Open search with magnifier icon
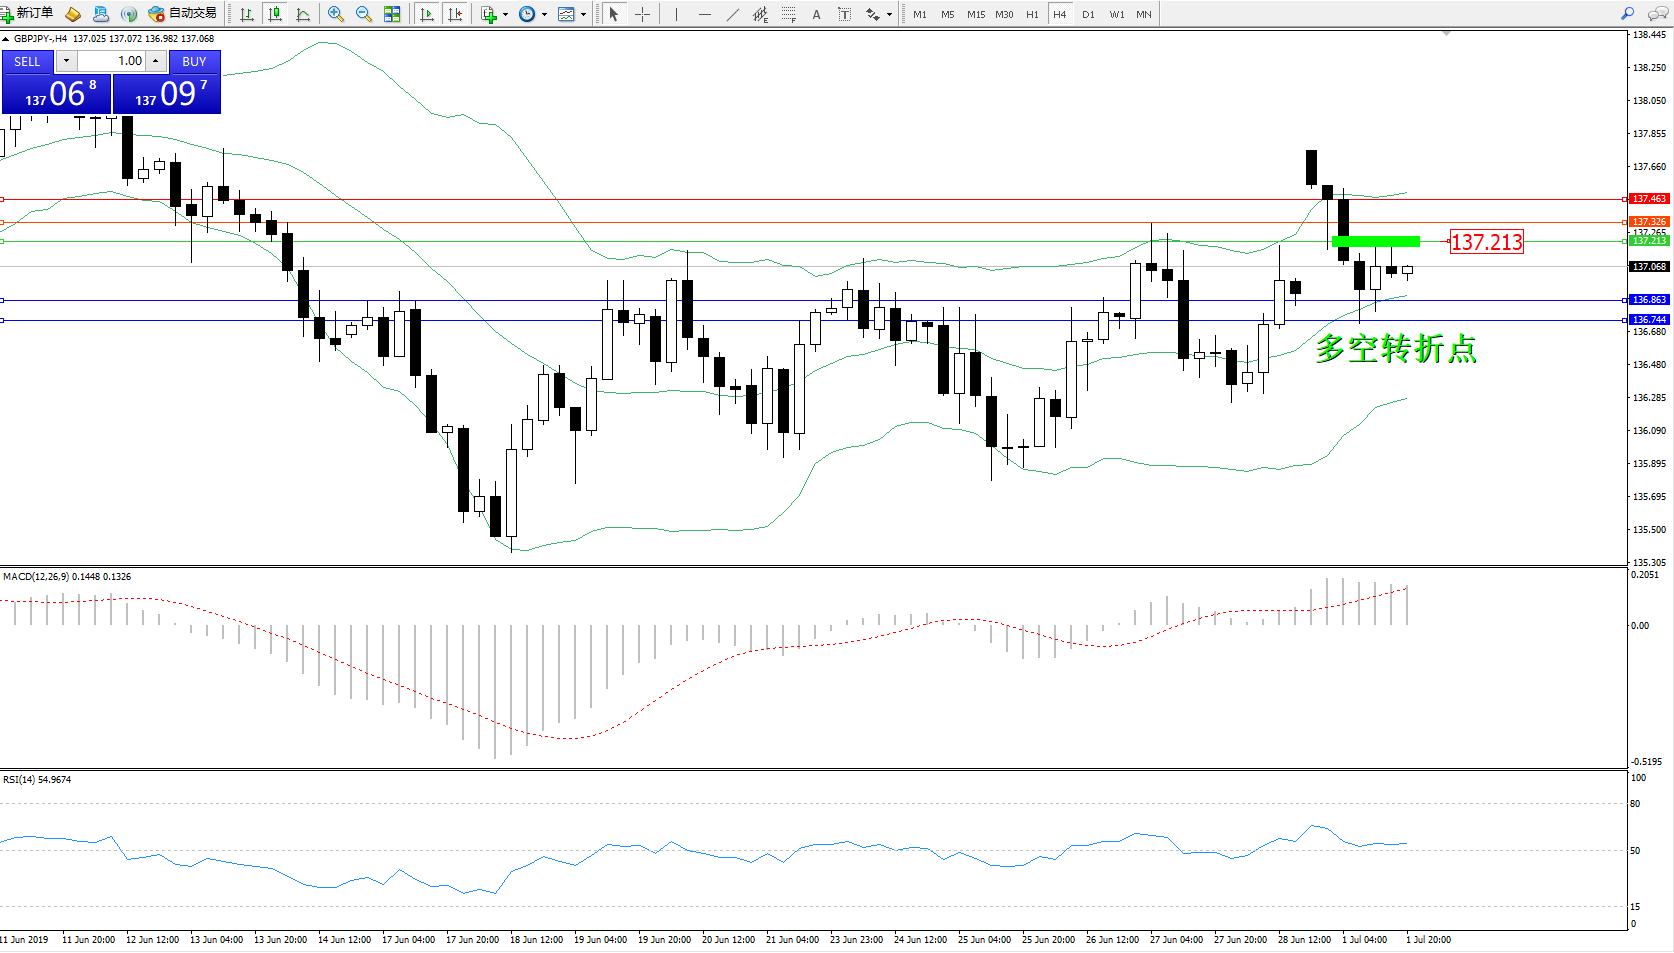 pyautogui.click(x=1627, y=14)
